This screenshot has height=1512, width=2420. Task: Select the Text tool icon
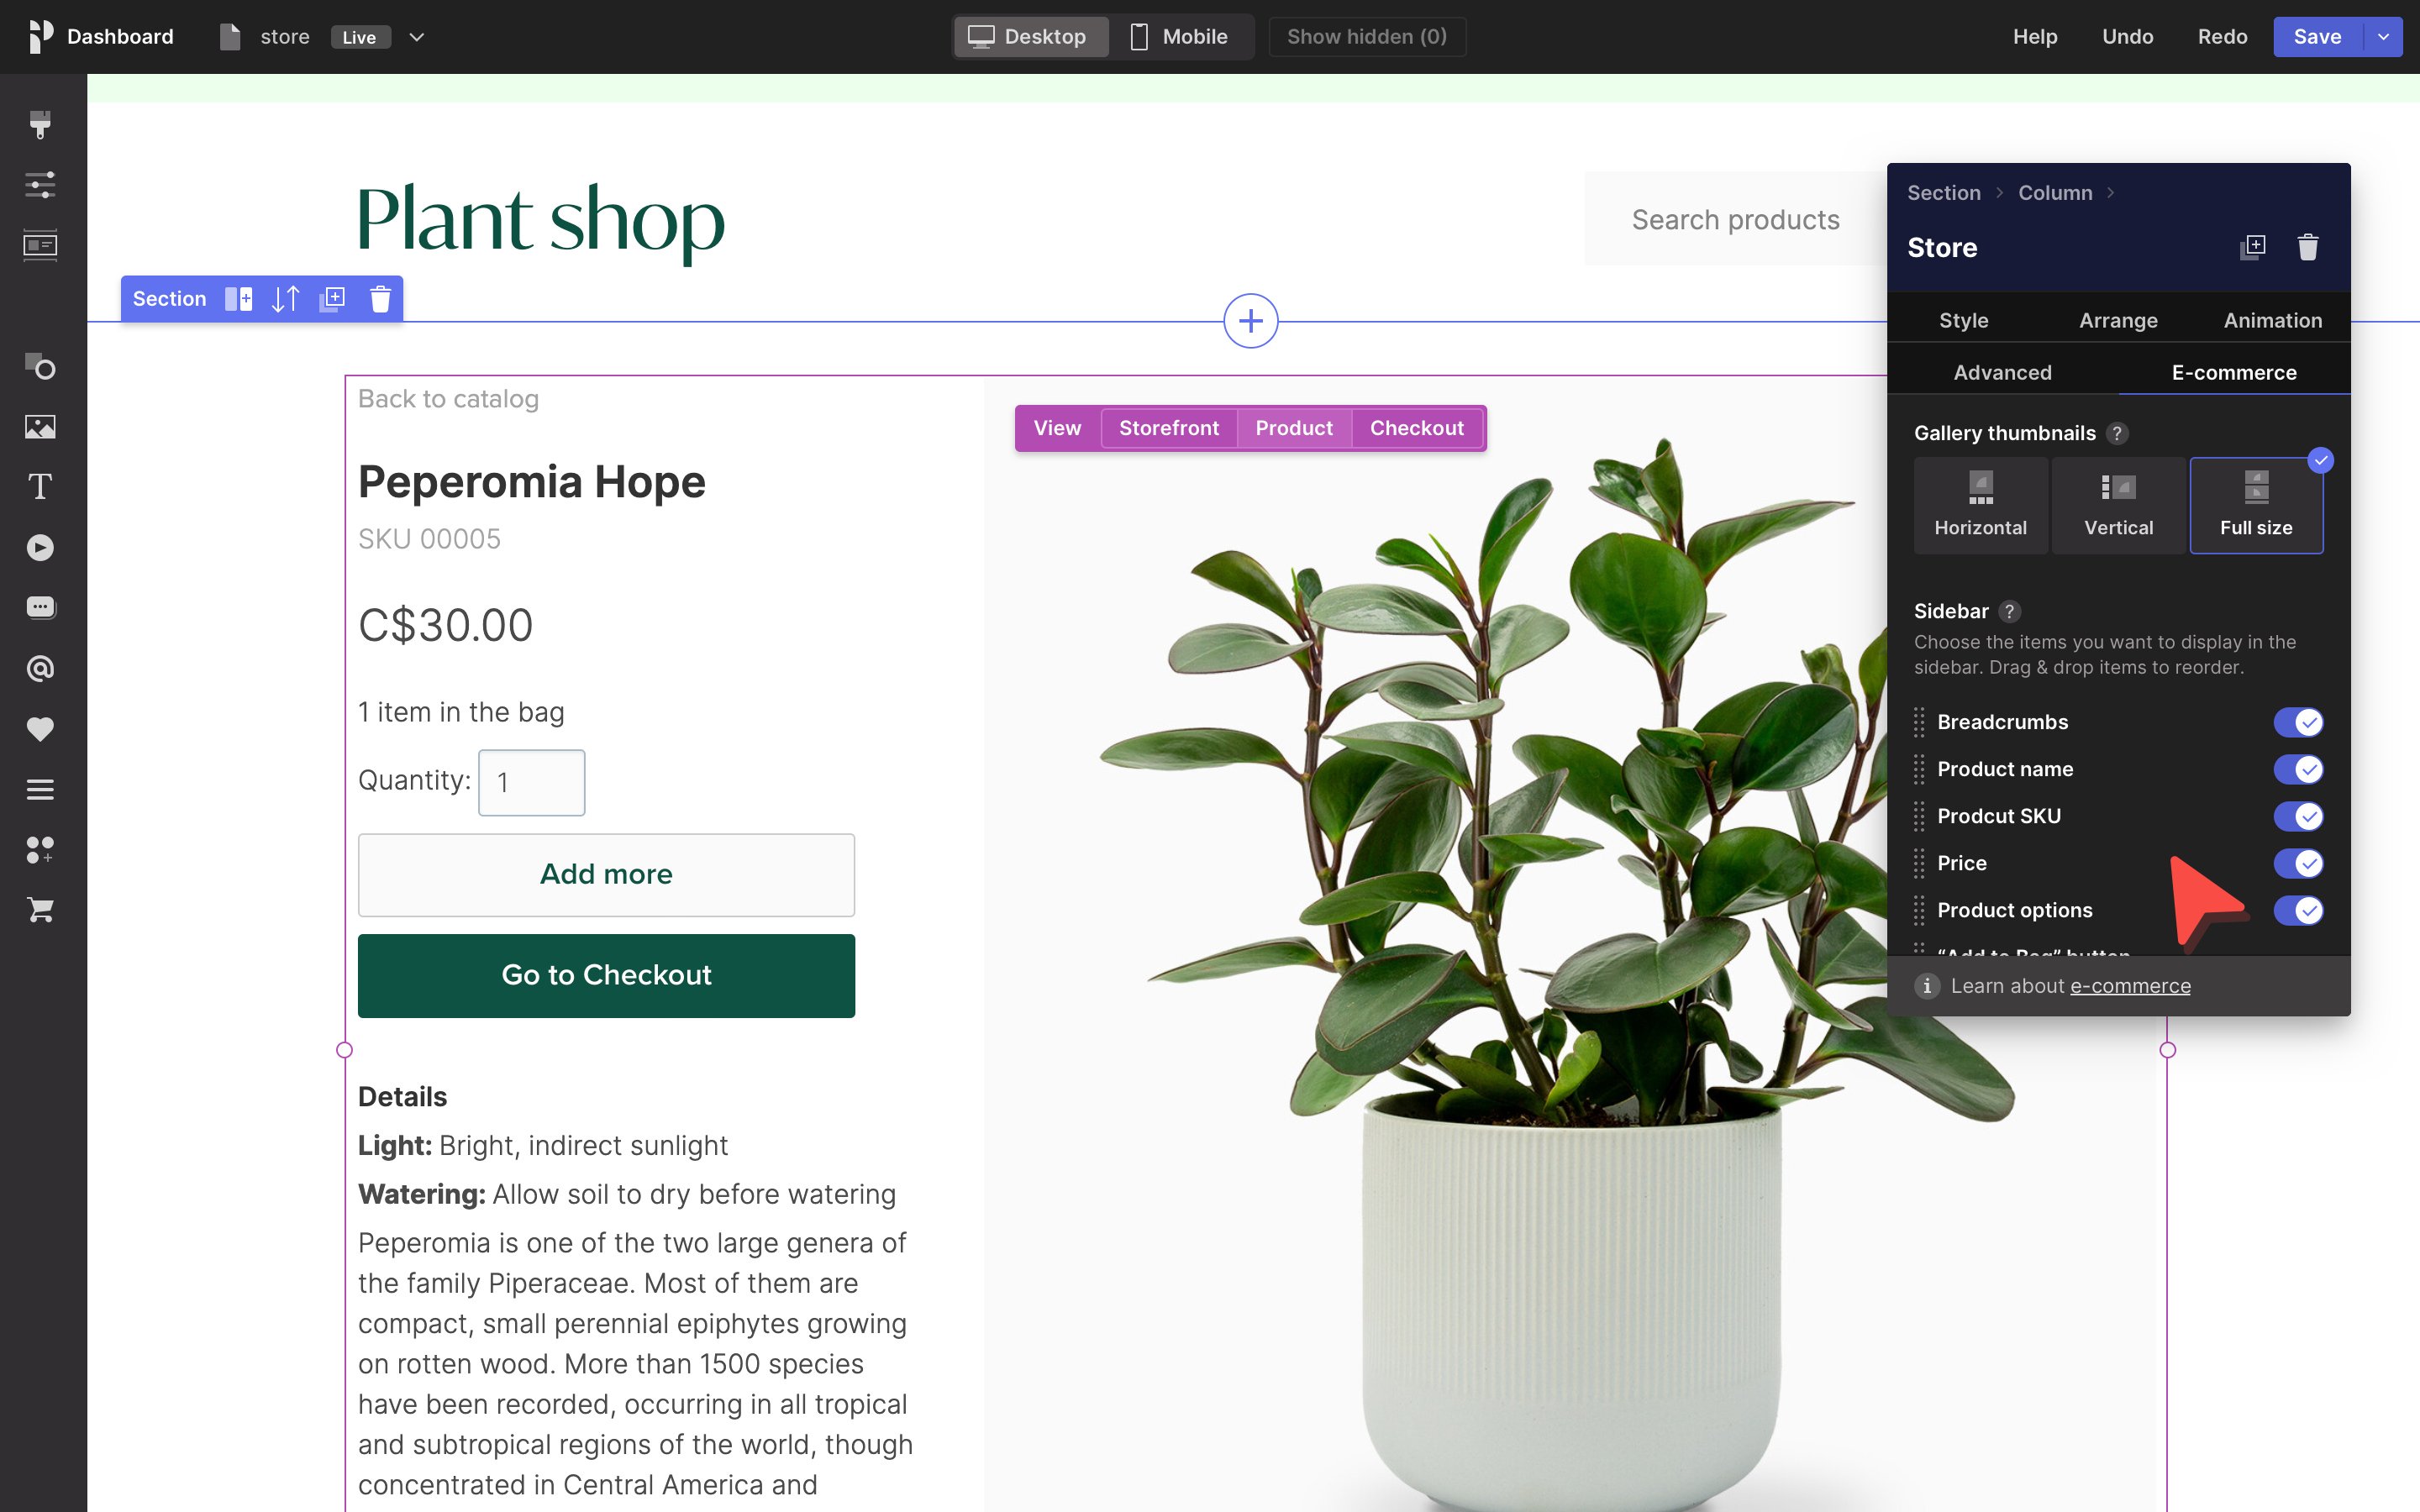point(40,487)
